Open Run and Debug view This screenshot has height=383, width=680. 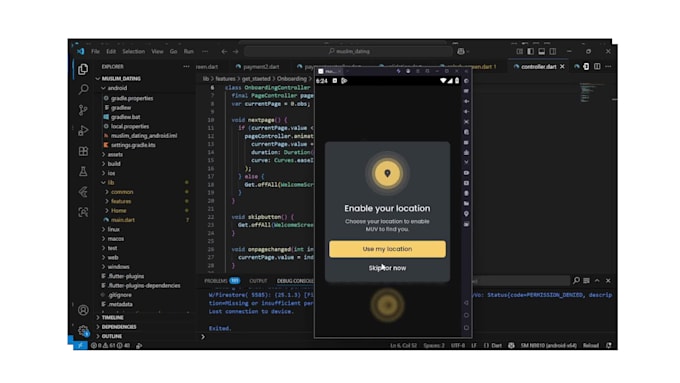coord(83,130)
